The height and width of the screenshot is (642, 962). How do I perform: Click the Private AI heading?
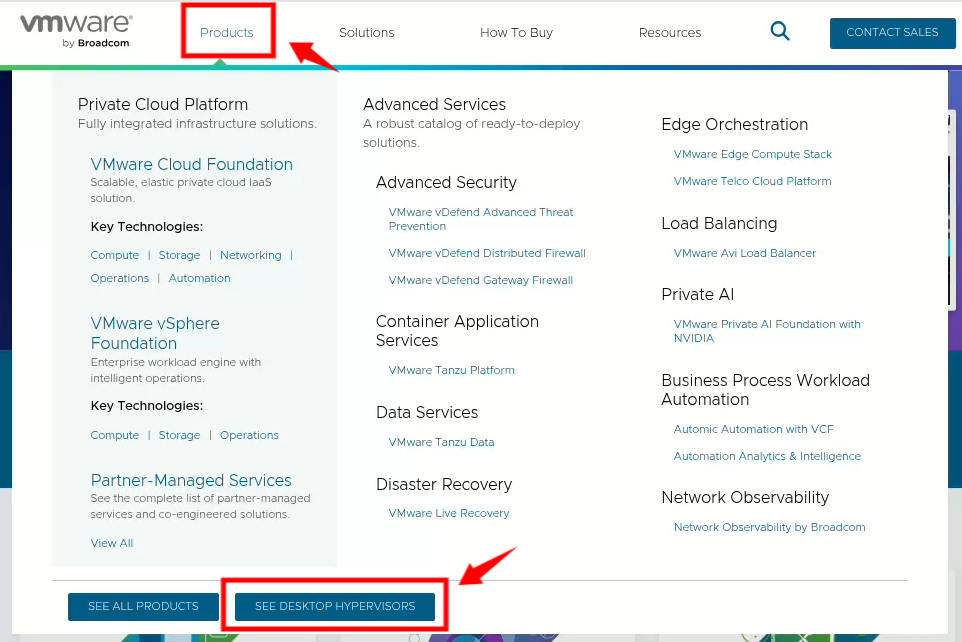coord(698,295)
